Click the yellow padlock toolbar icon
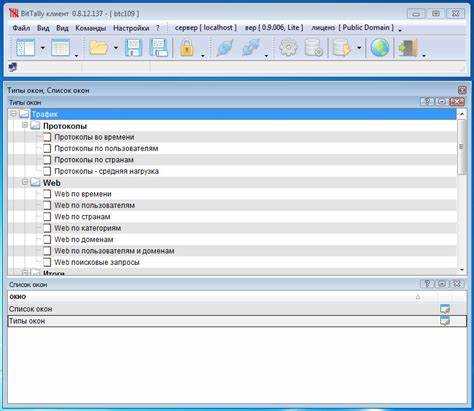This screenshot has width=474, height=411. pos(187,48)
